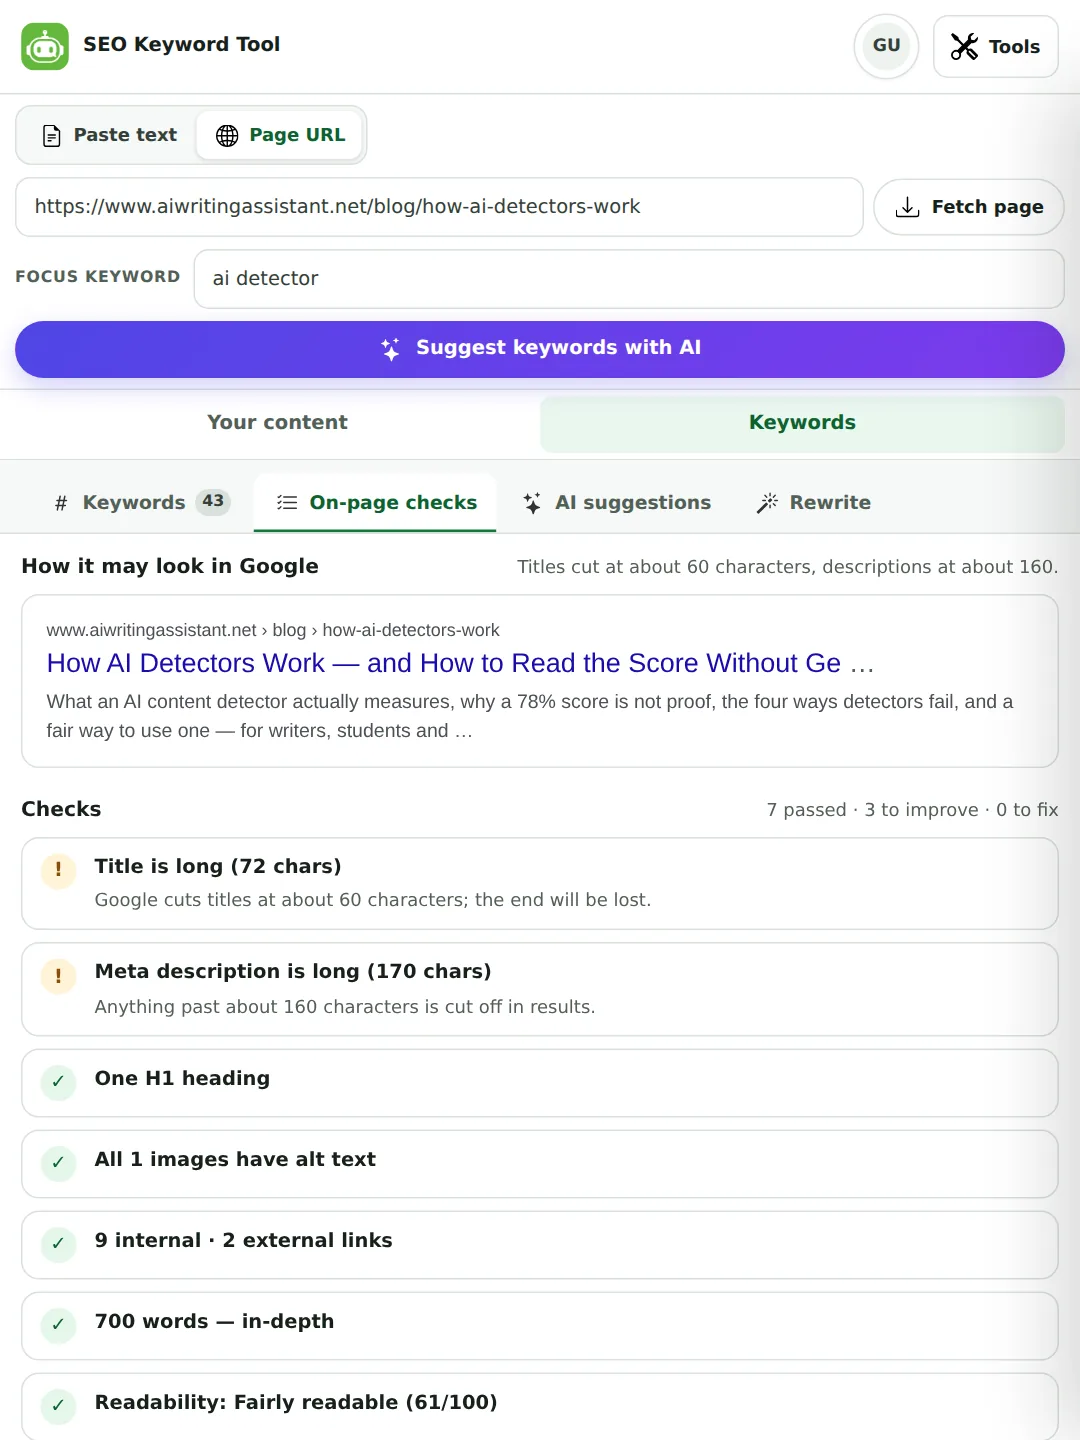Click the download icon in Fetch page
Image resolution: width=1080 pixels, height=1440 pixels.
tap(907, 207)
